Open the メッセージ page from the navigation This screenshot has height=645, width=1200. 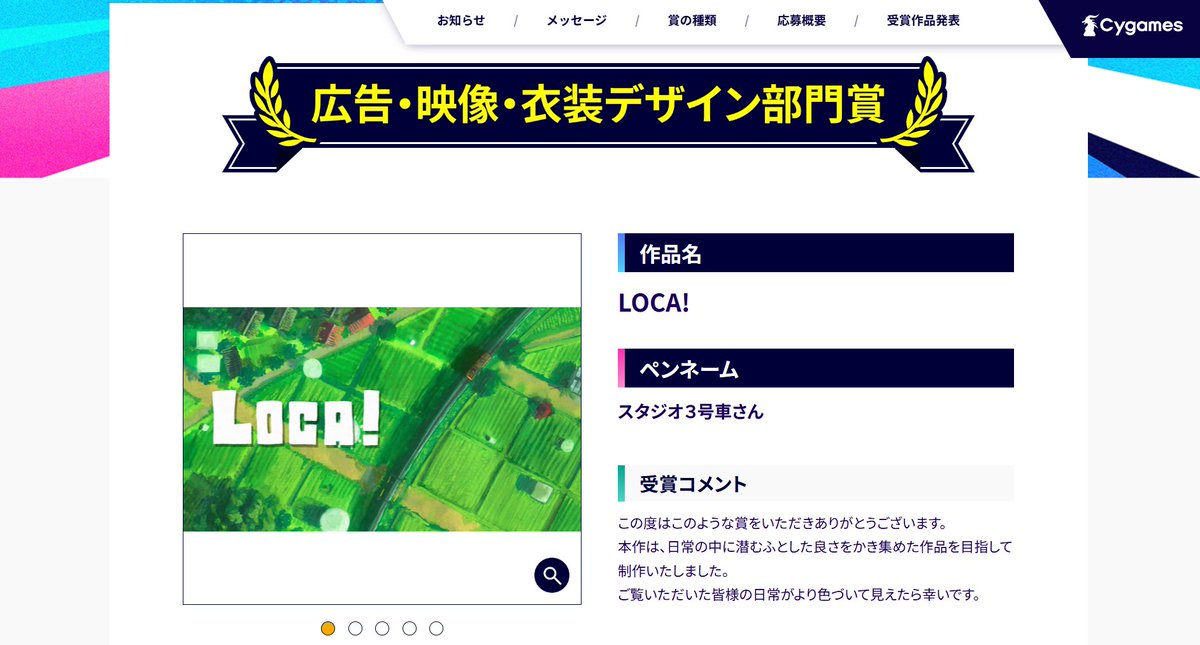tap(574, 19)
